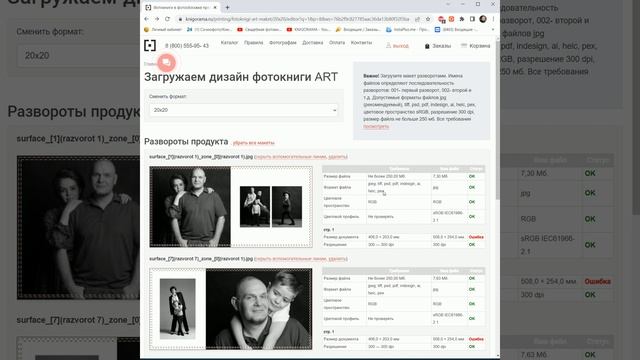Image resolution: width=640 pixels, height=360 pixels.
Task: Hide guide lines for razvorot 1 spread
Action: (291, 157)
